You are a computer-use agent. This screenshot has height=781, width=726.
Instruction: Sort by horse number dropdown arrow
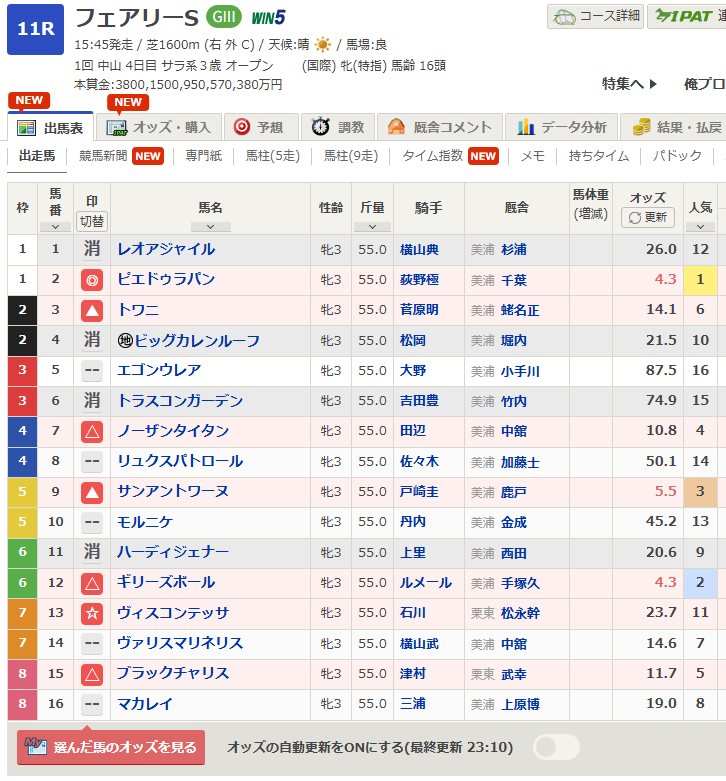pyautogui.click(x=55, y=227)
